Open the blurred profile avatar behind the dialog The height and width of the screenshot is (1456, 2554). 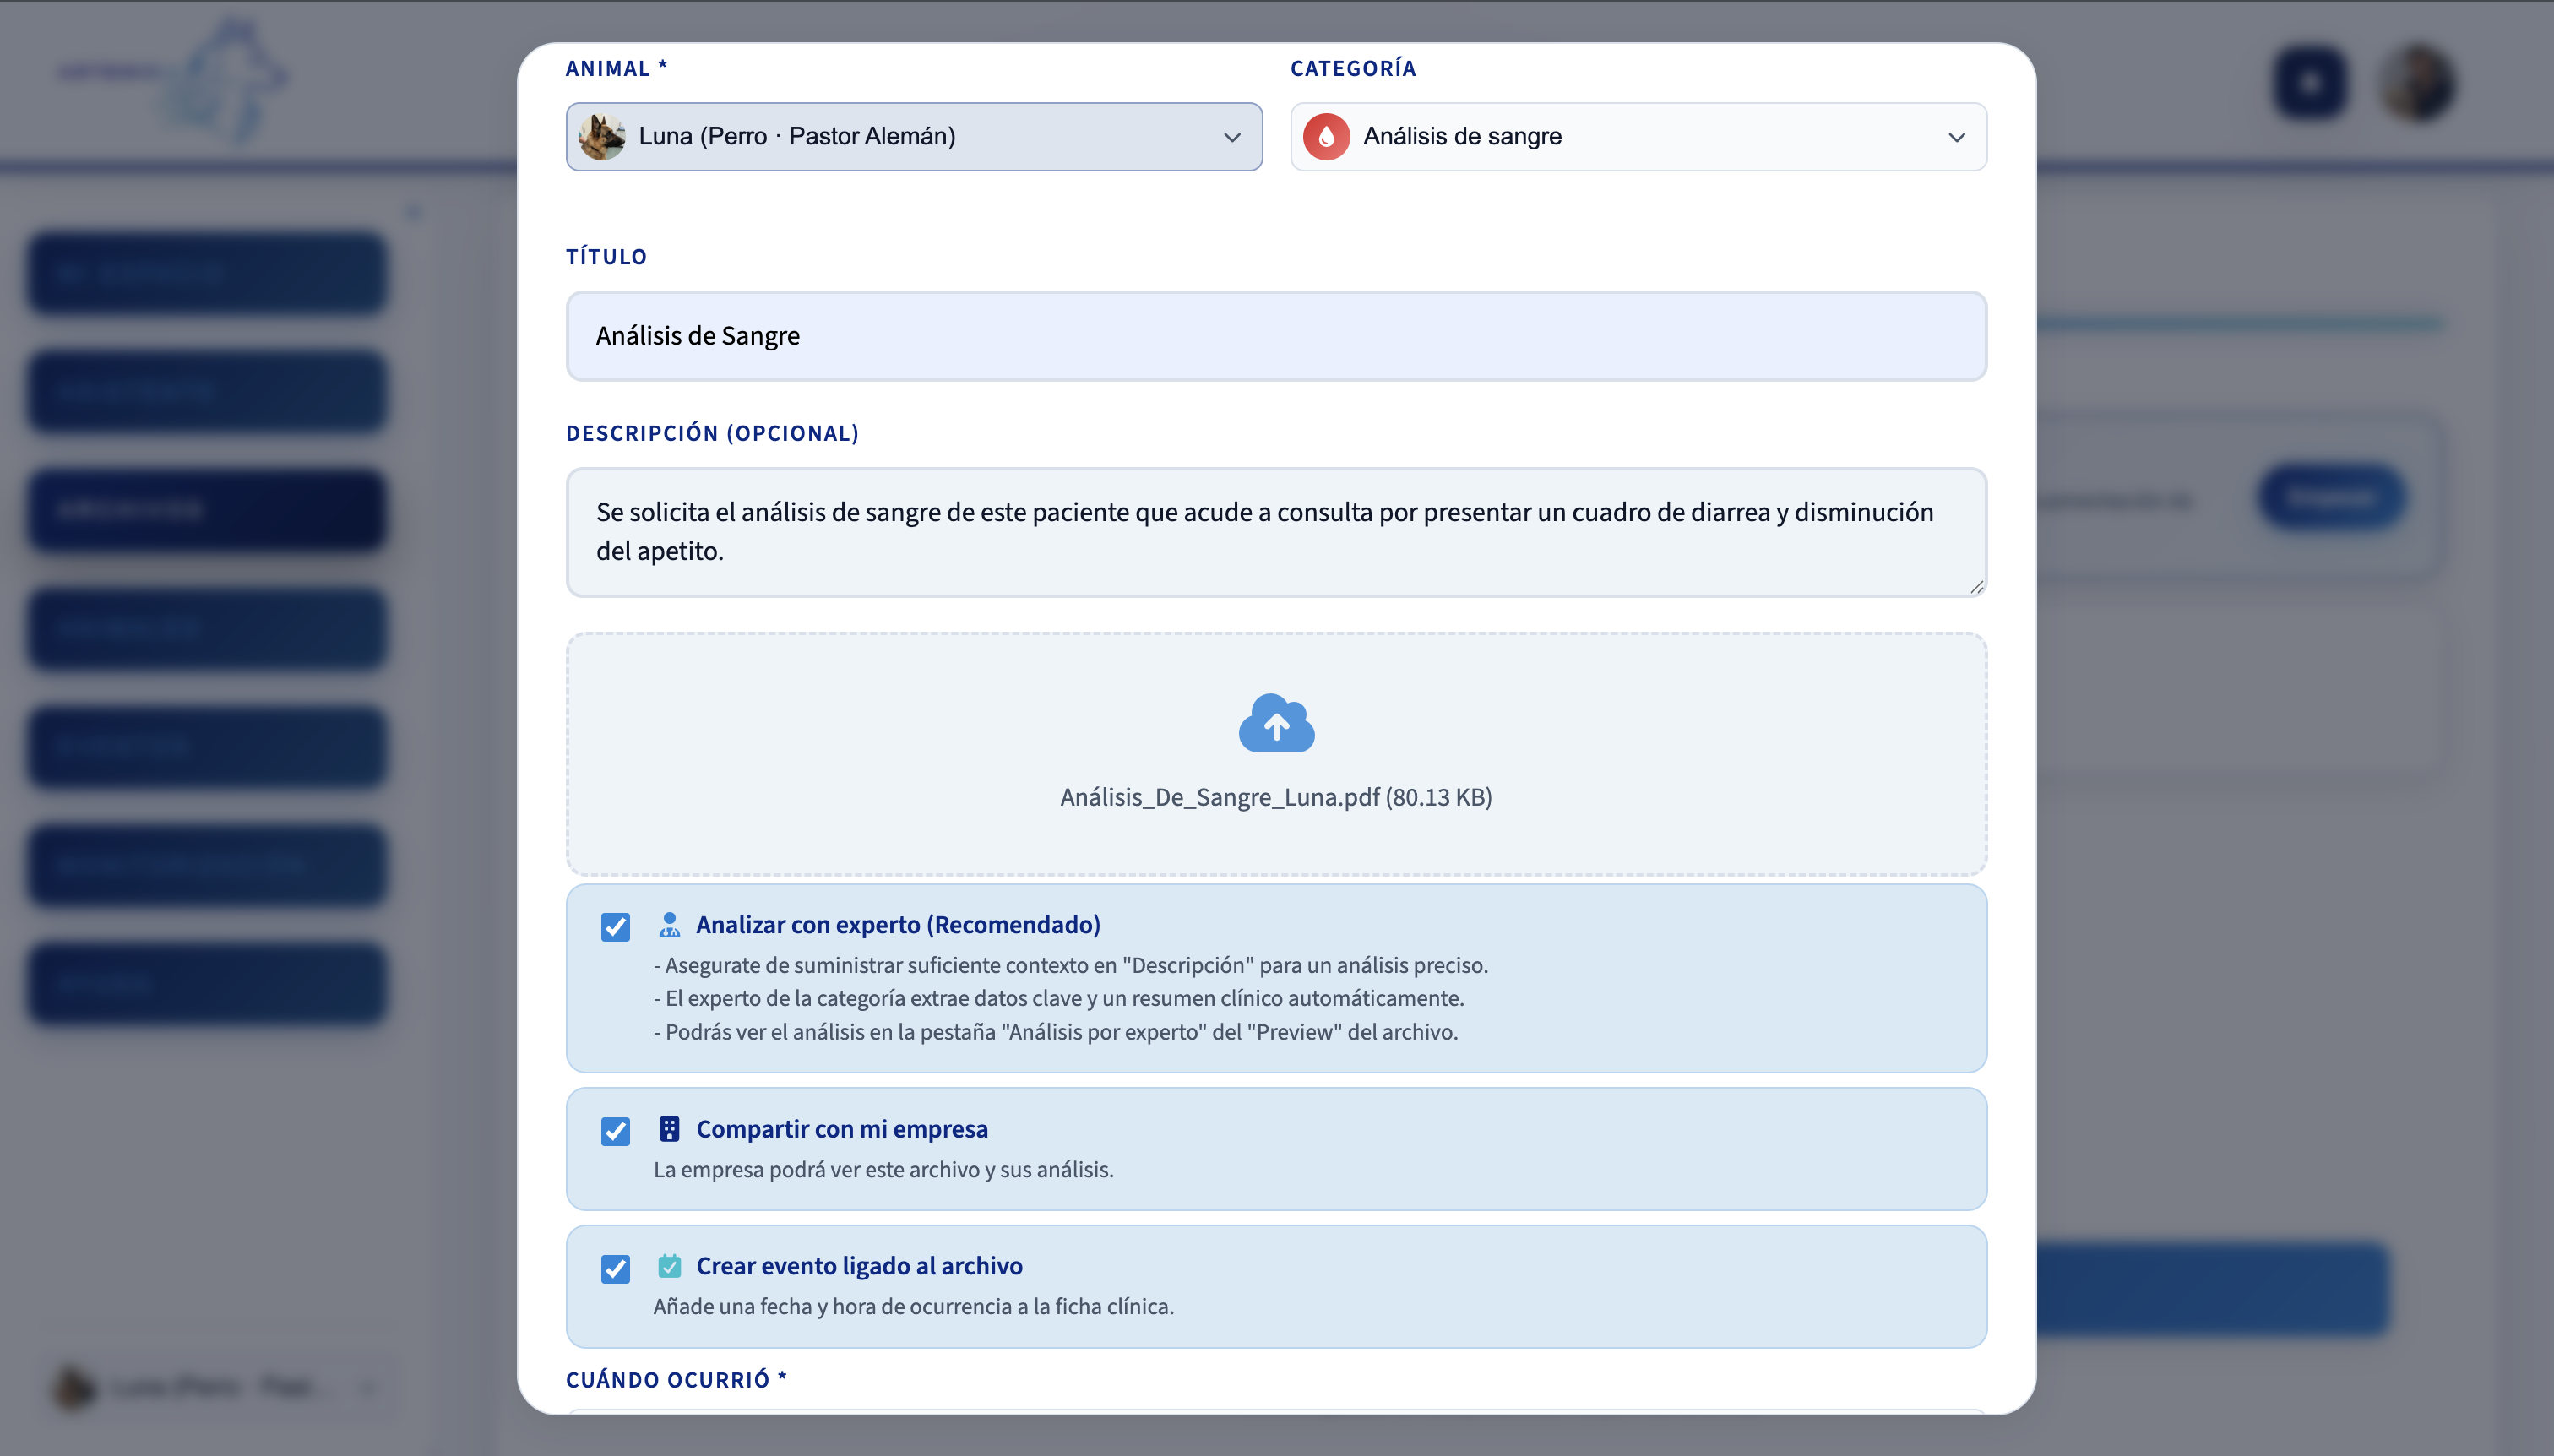click(x=2417, y=82)
